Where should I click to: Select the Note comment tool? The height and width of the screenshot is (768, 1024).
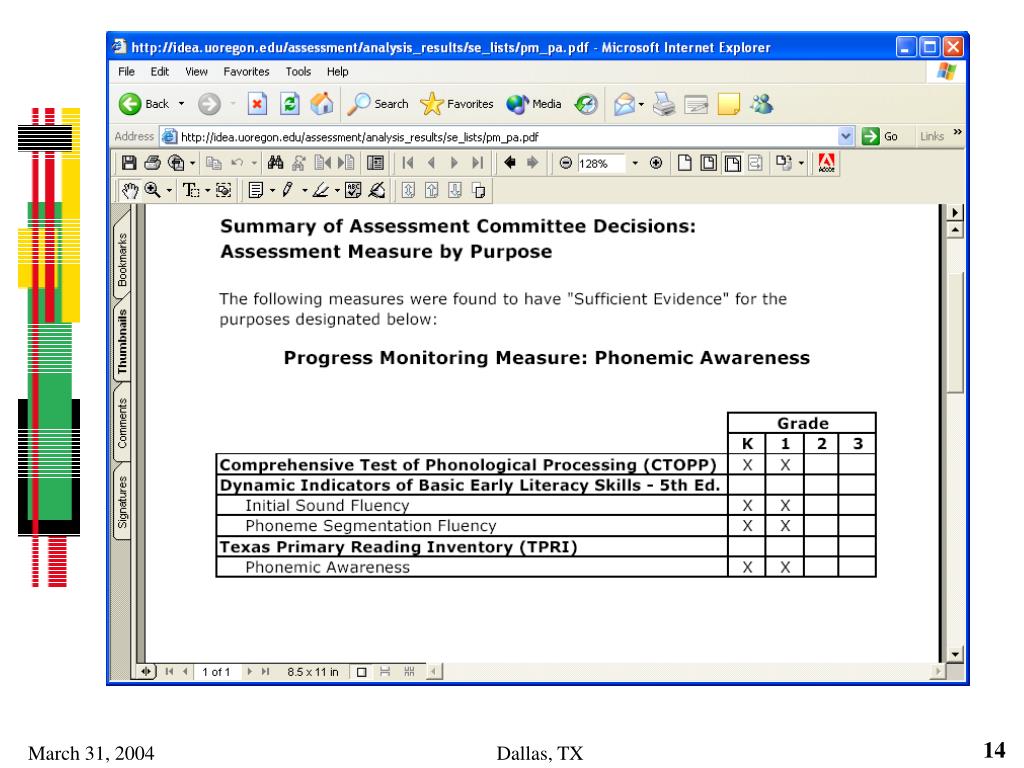pos(256,190)
